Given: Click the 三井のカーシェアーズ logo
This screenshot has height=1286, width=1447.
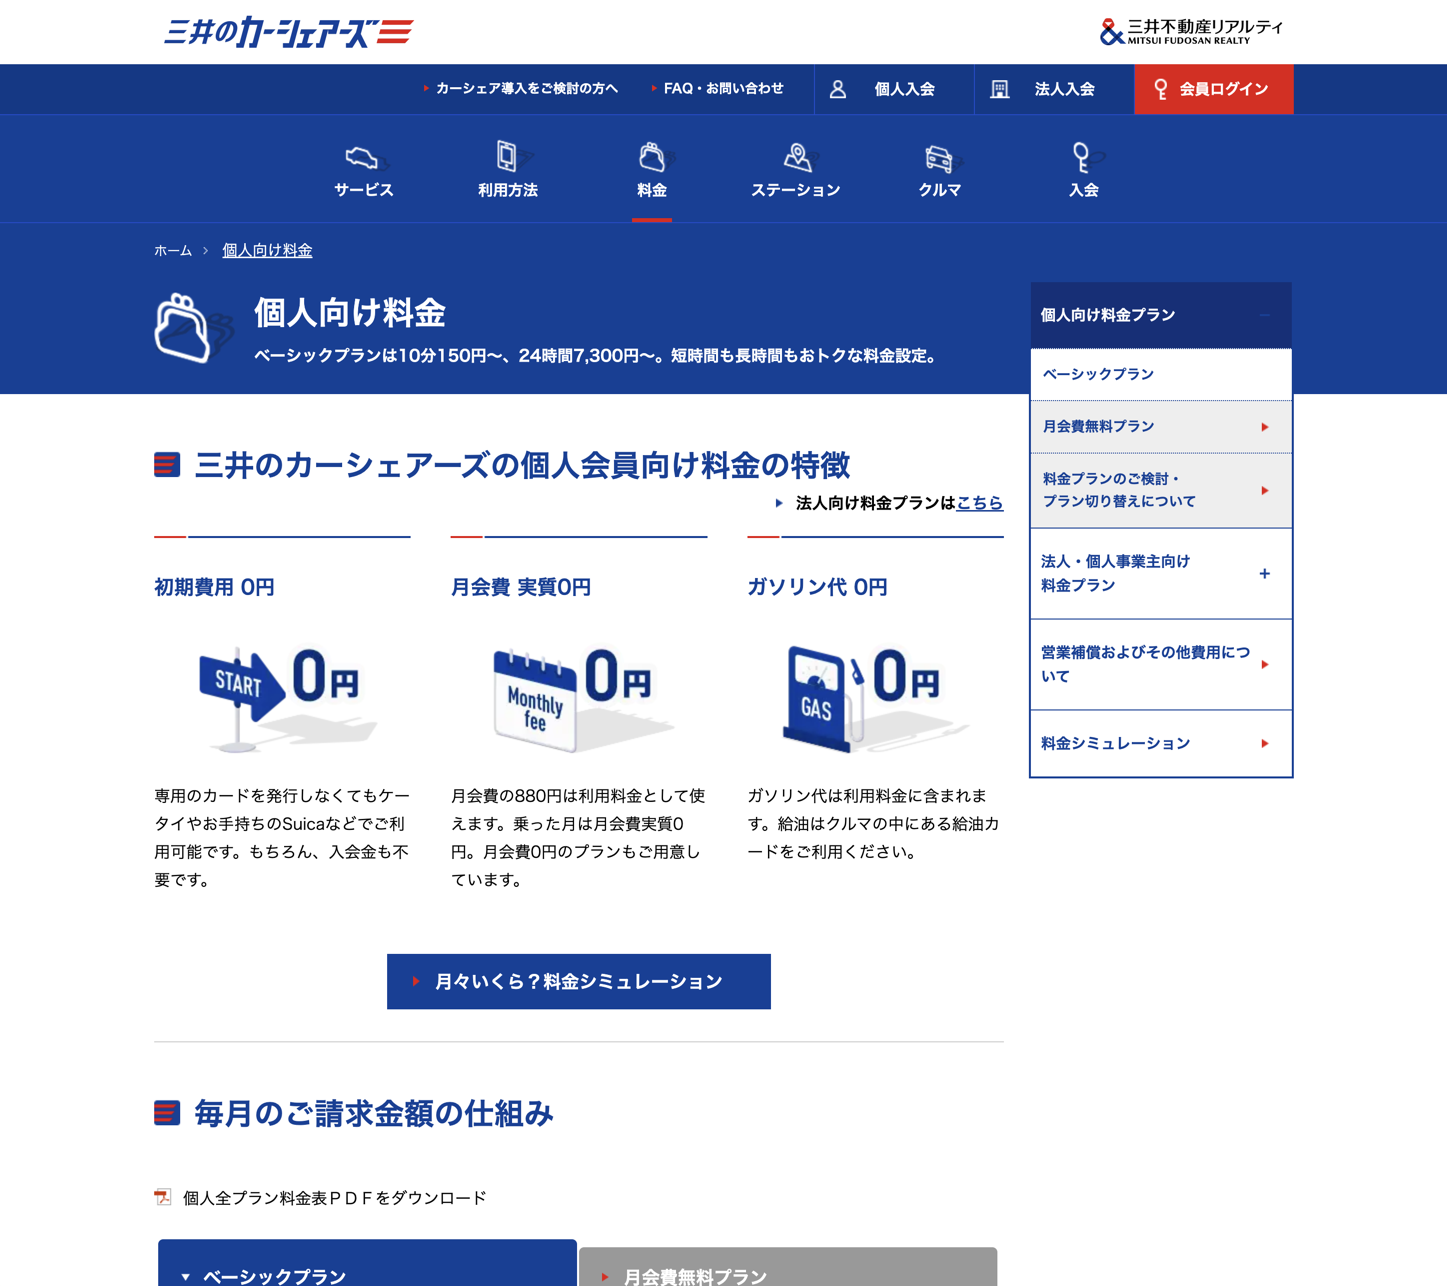Looking at the screenshot, I should click(x=288, y=32).
